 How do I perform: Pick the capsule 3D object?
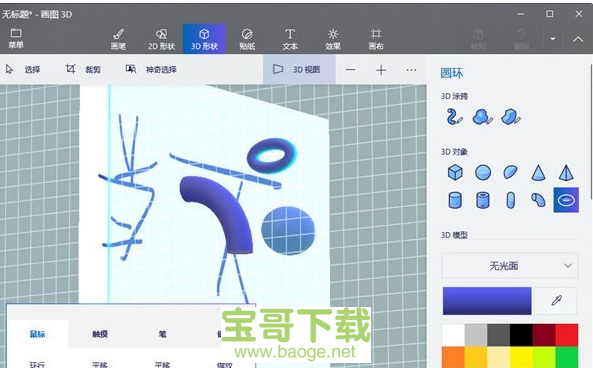[511, 200]
